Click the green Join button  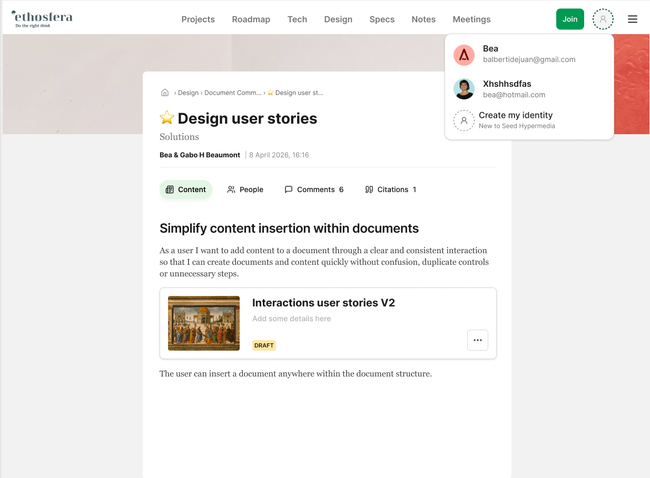click(570, 19)
